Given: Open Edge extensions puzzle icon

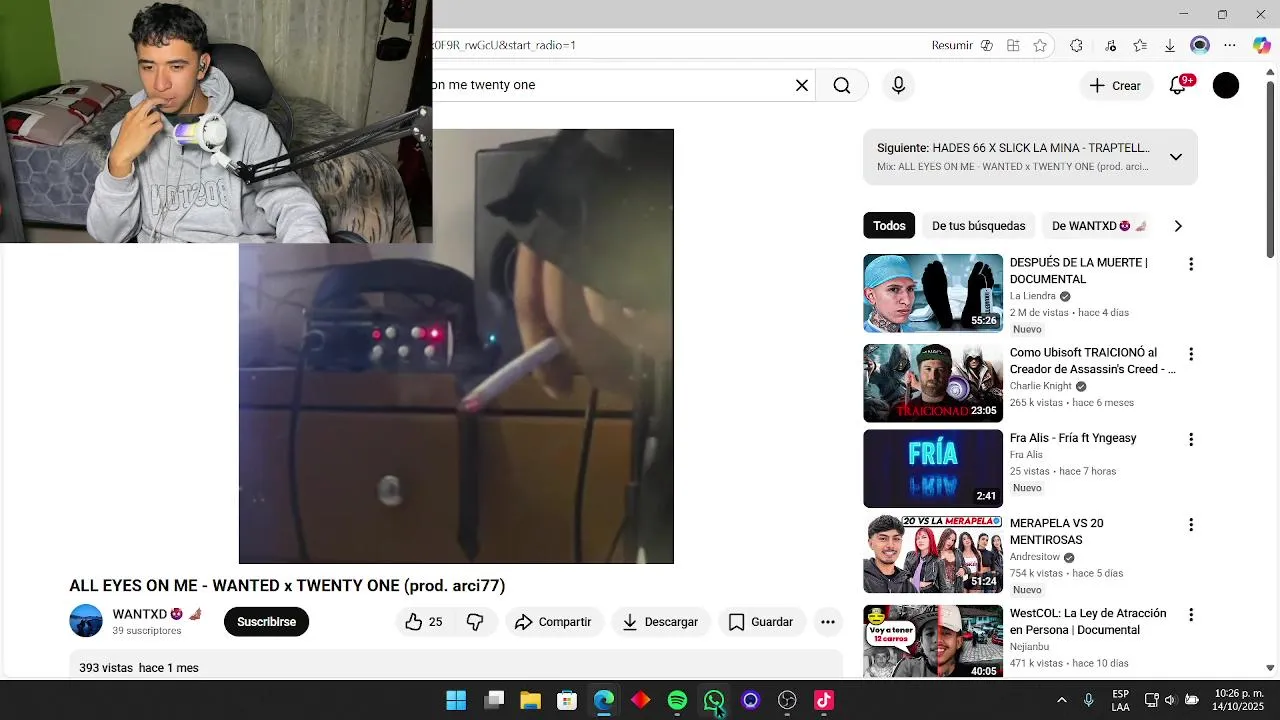Looking at the screenshot, I should pos(1076,45).
